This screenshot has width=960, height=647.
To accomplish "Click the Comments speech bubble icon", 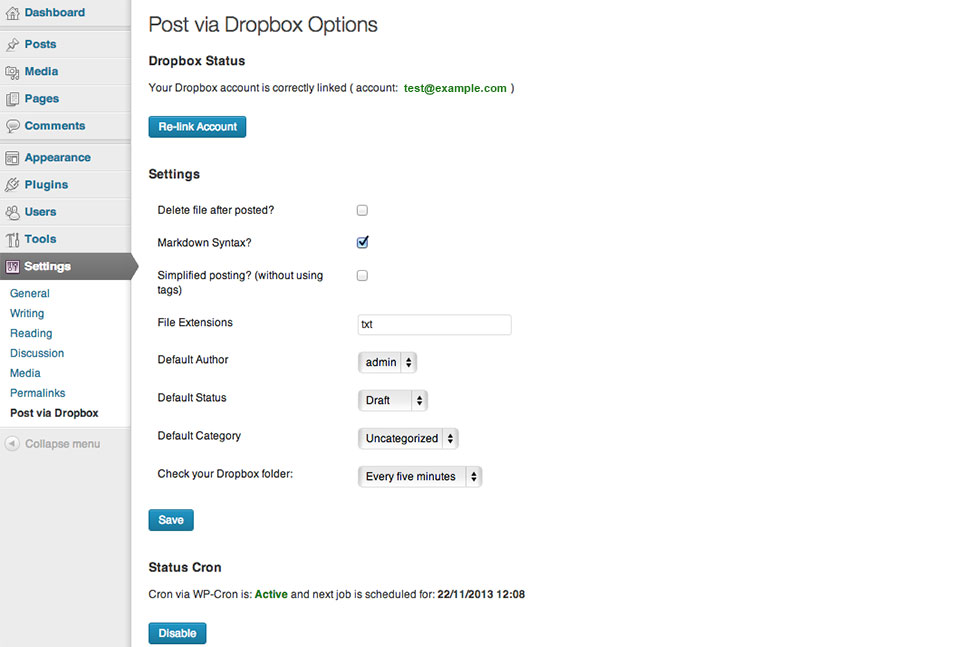I will pos(12,126).
